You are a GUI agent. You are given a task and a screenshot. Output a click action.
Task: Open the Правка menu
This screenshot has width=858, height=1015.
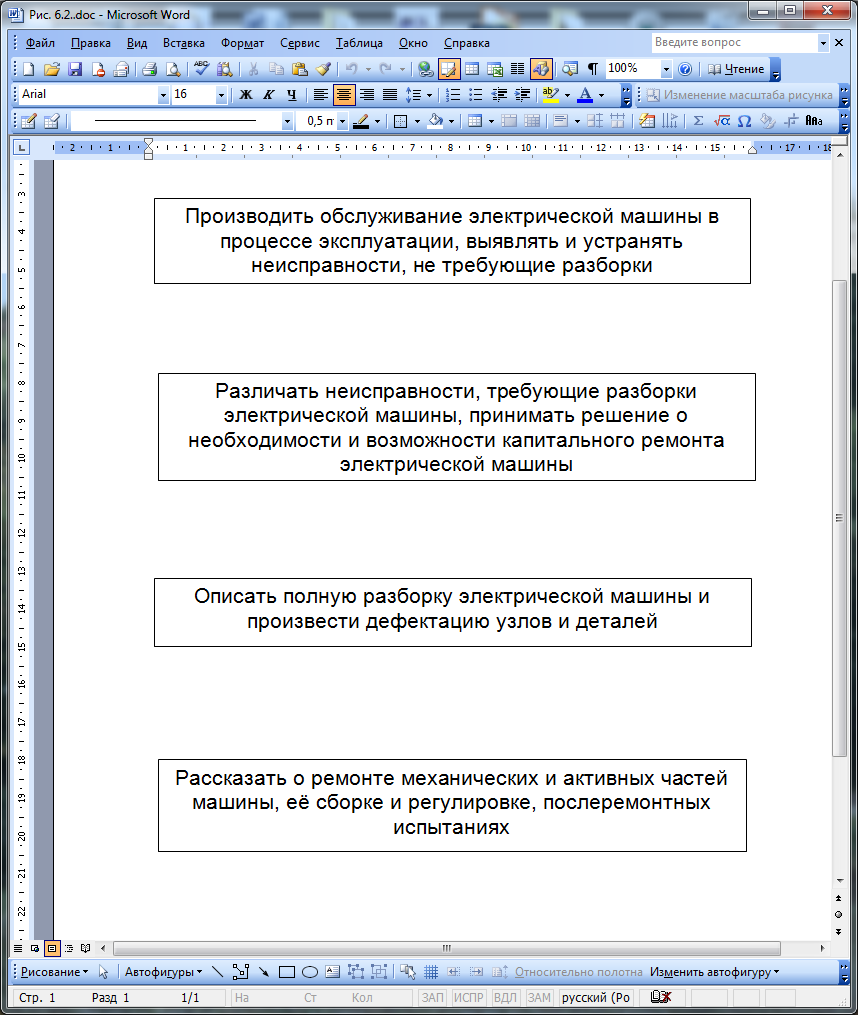point(91,43)
